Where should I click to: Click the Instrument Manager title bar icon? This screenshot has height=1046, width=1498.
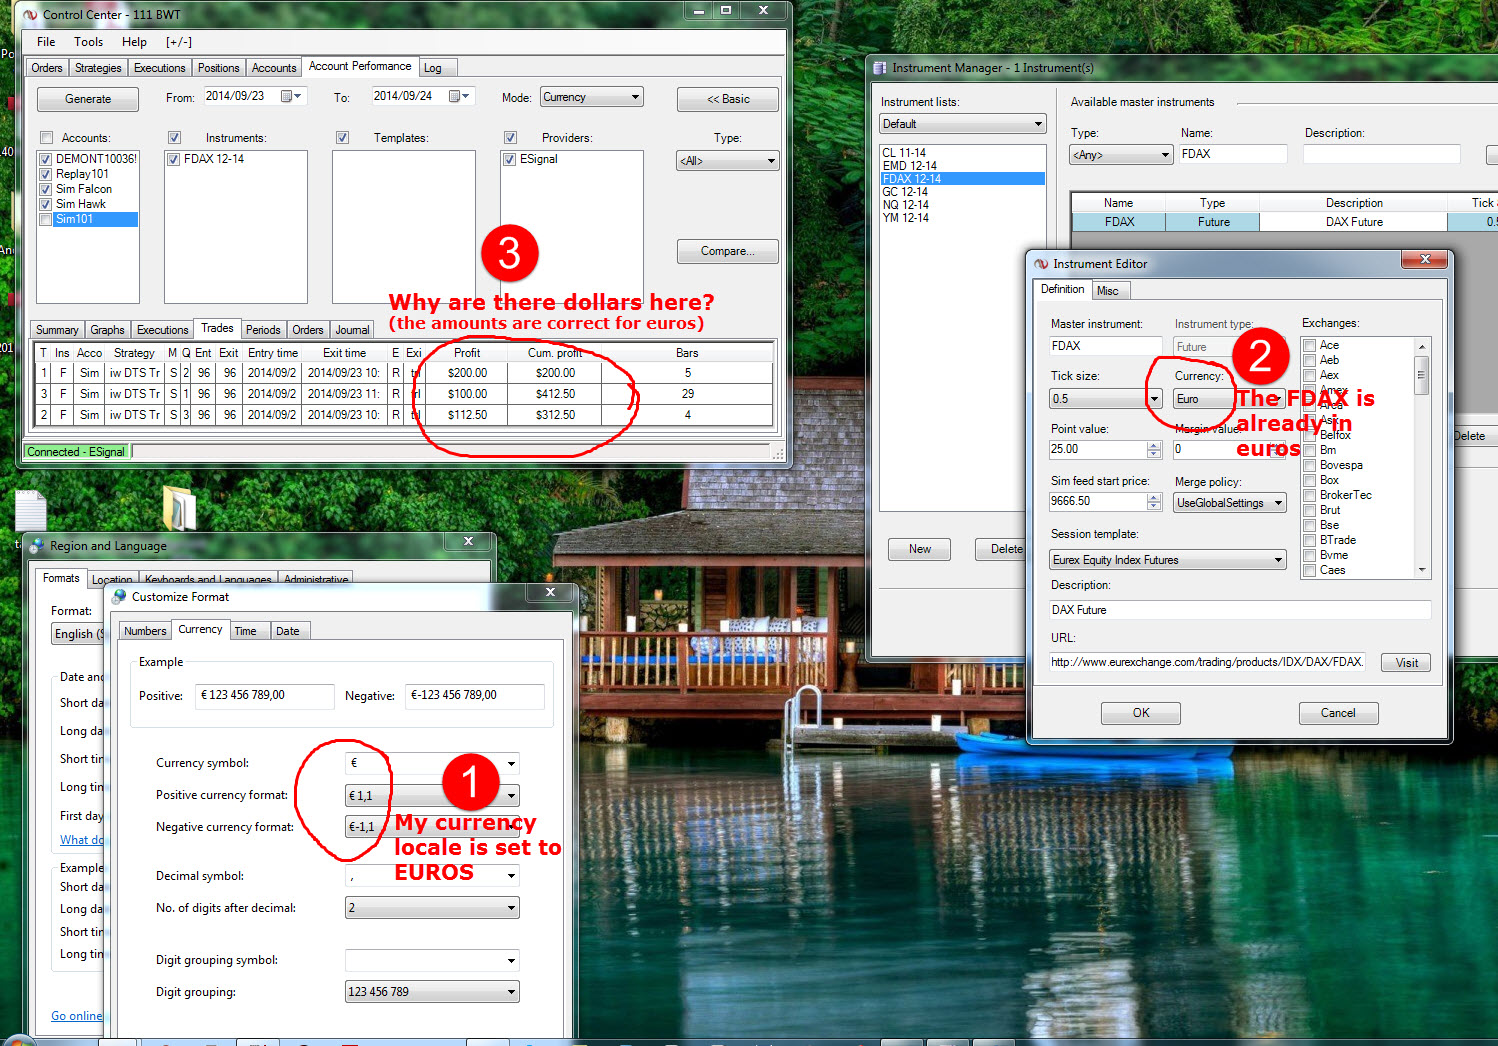pyautogui.click(x=880, y=68)
